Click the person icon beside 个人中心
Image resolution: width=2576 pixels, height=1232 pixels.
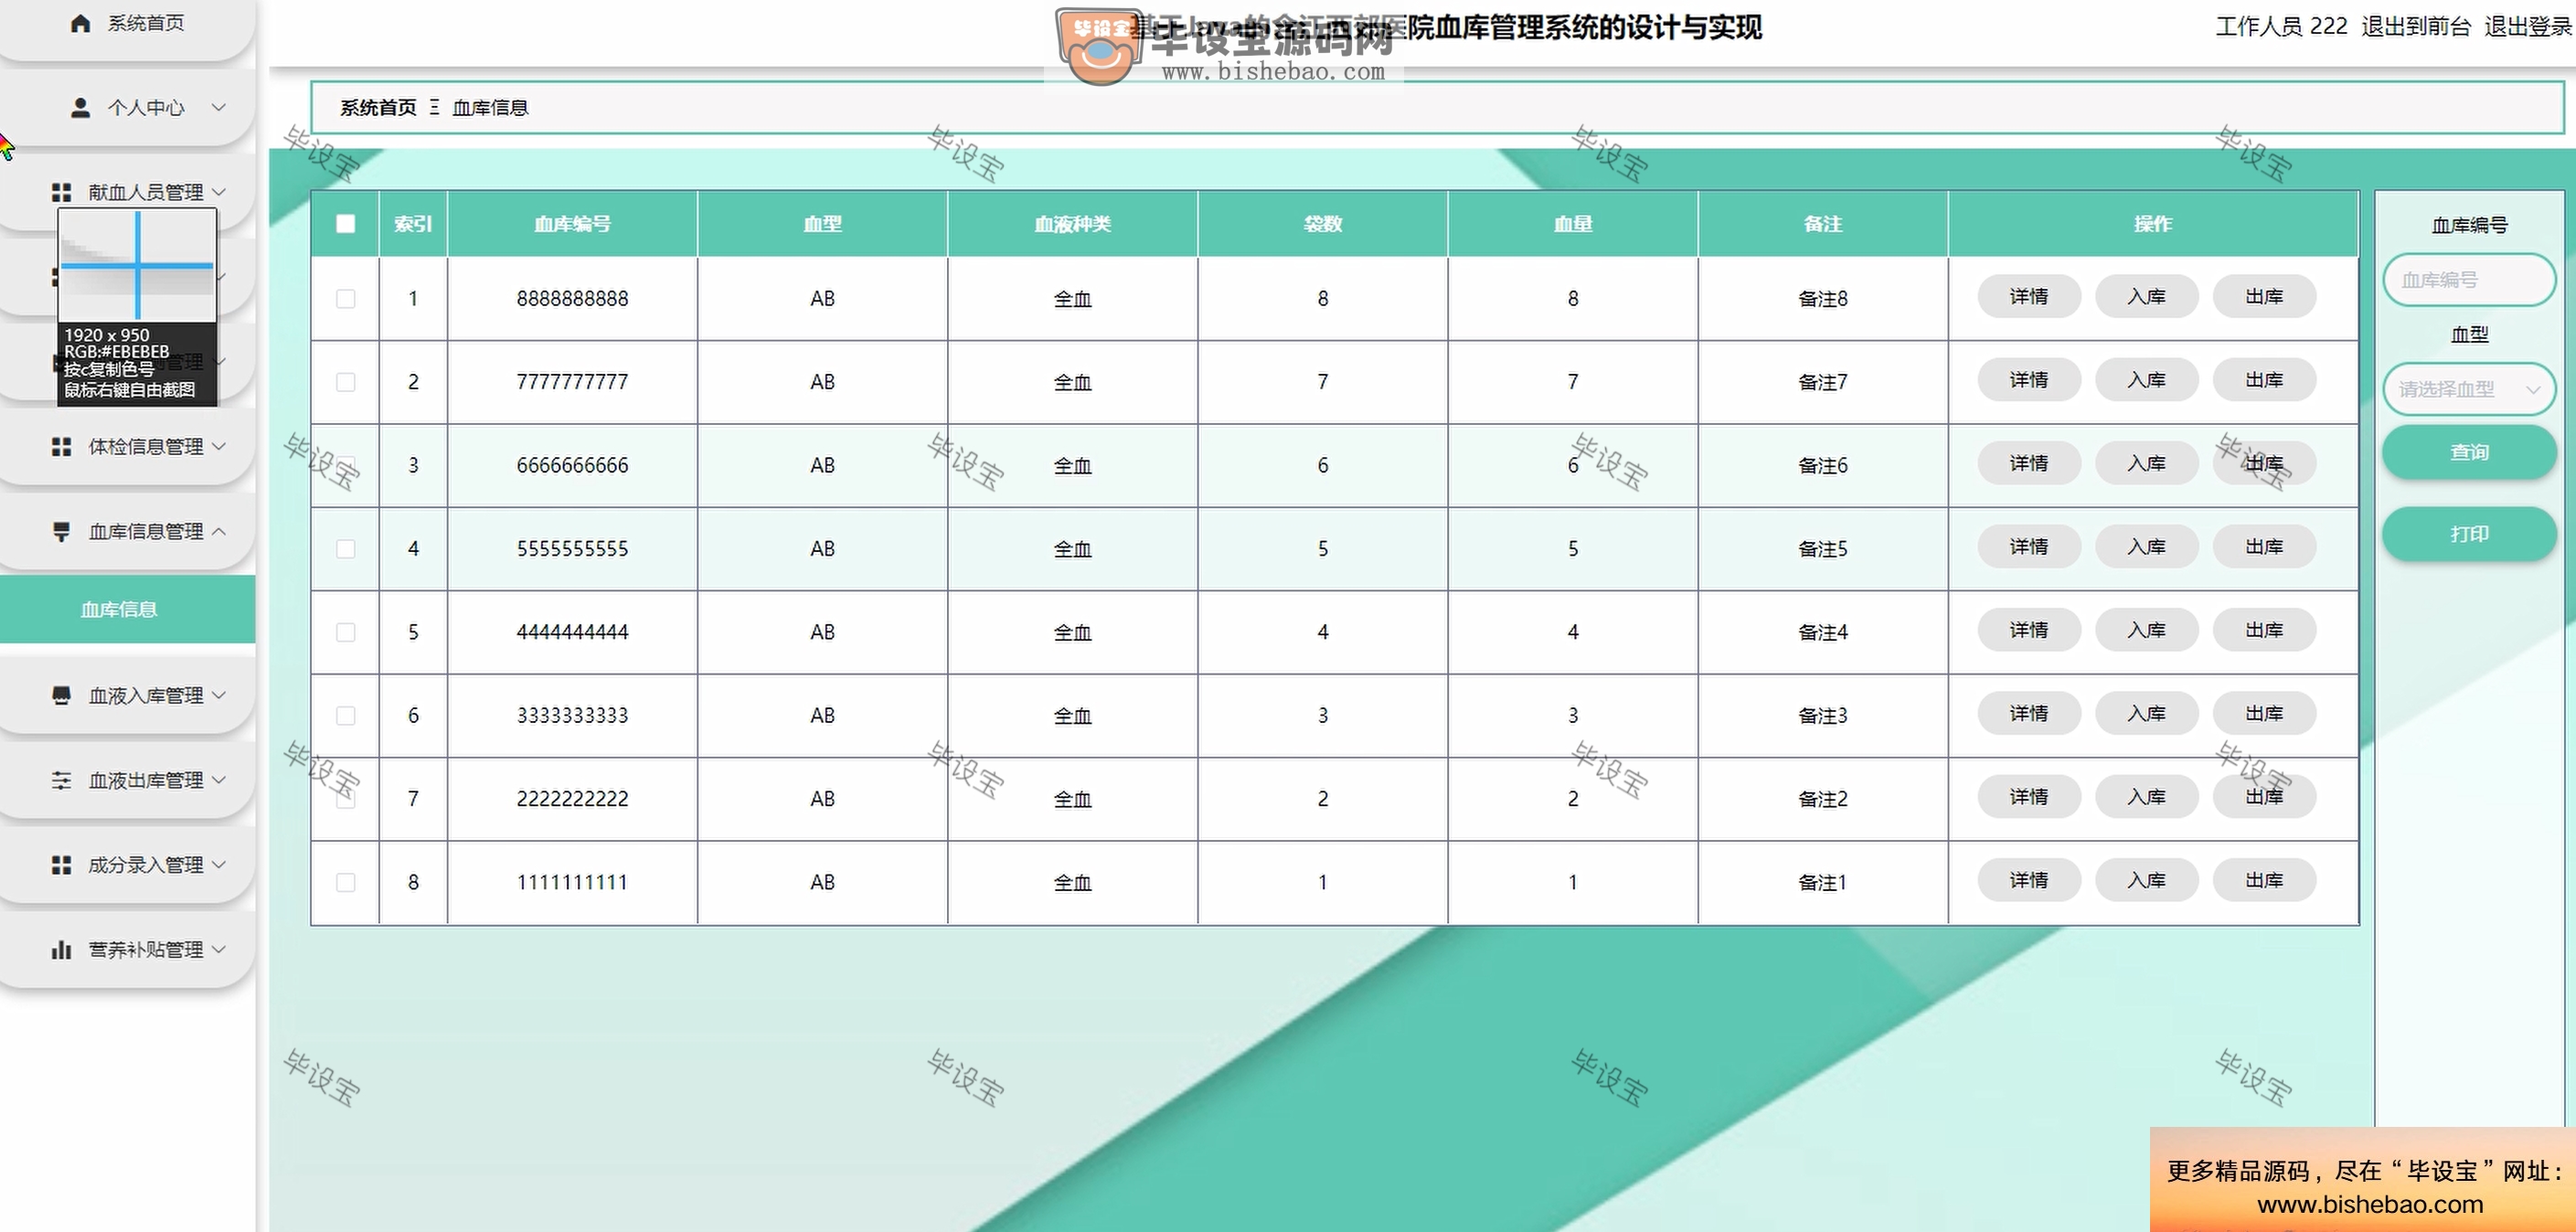(x=81, y=107)
